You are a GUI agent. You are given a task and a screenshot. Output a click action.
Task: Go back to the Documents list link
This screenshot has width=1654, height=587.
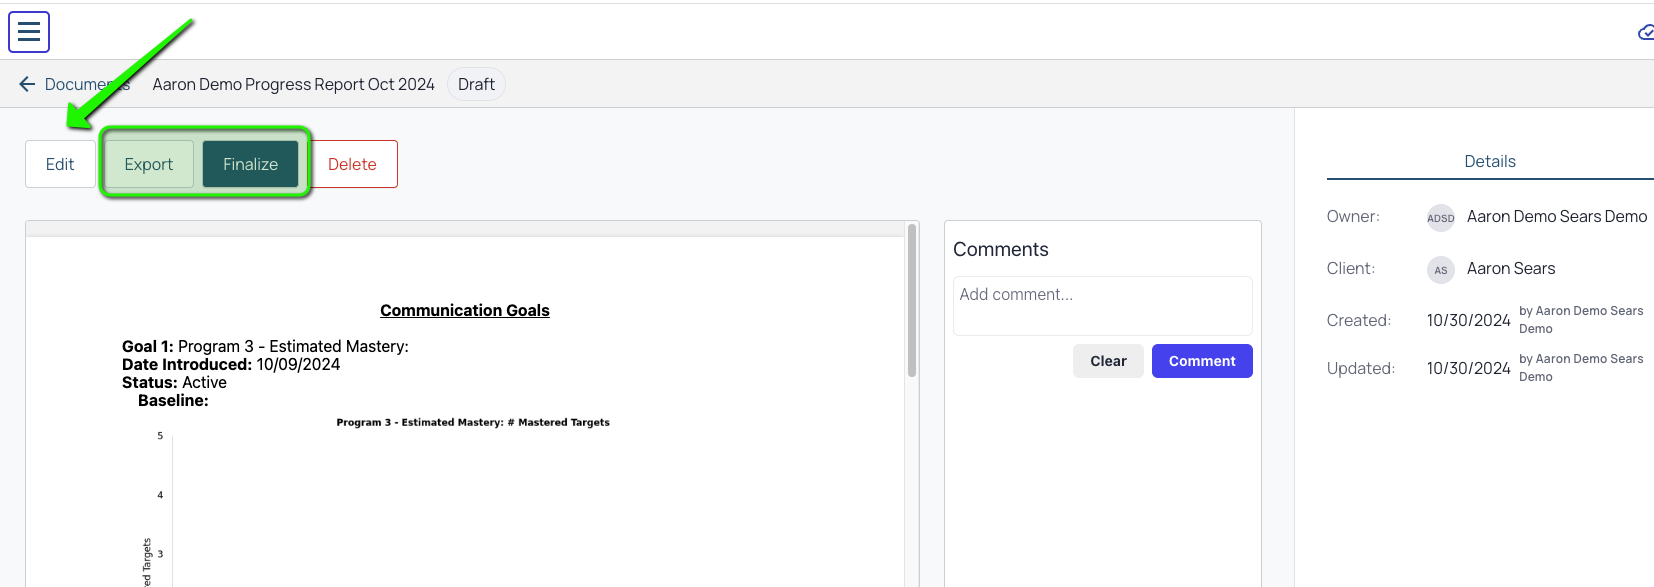pos(87,84)
